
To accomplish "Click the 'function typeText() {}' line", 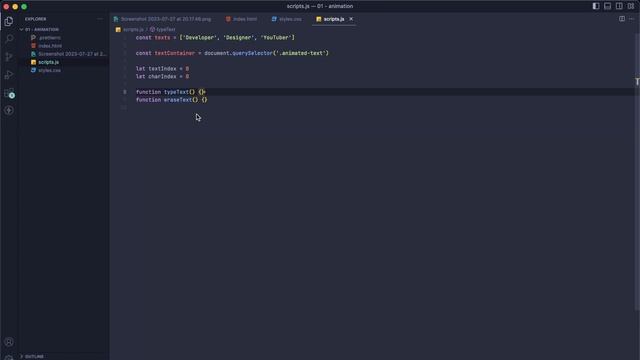I will pos(171,92).
